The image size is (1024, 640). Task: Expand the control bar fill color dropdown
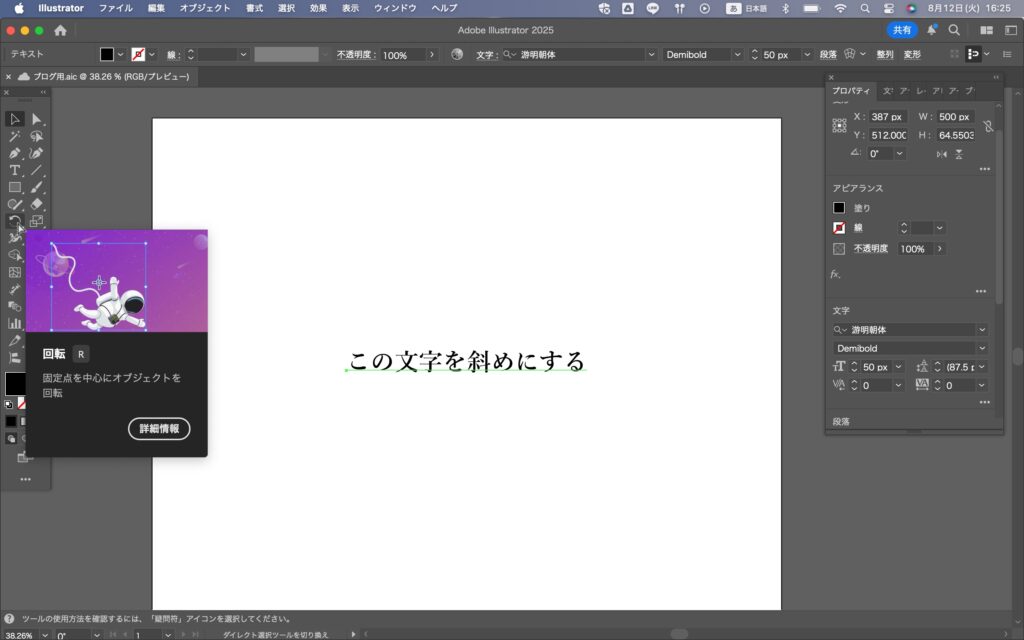[120, 54]
